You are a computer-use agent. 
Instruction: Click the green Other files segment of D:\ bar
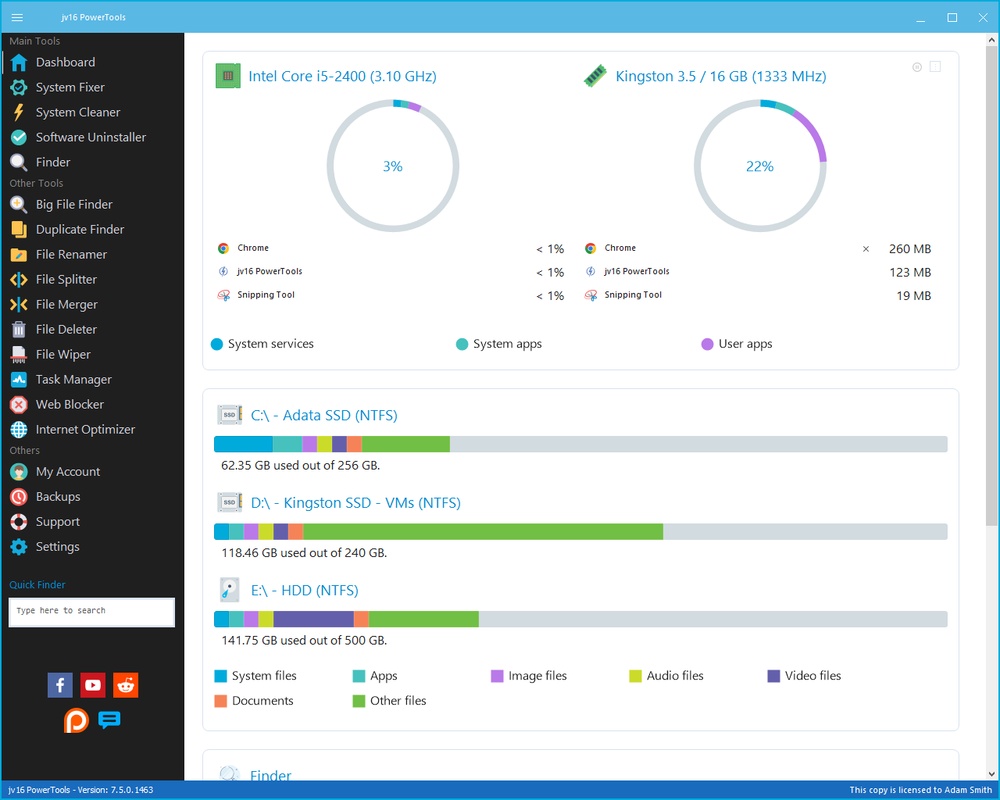coord(482,531)
